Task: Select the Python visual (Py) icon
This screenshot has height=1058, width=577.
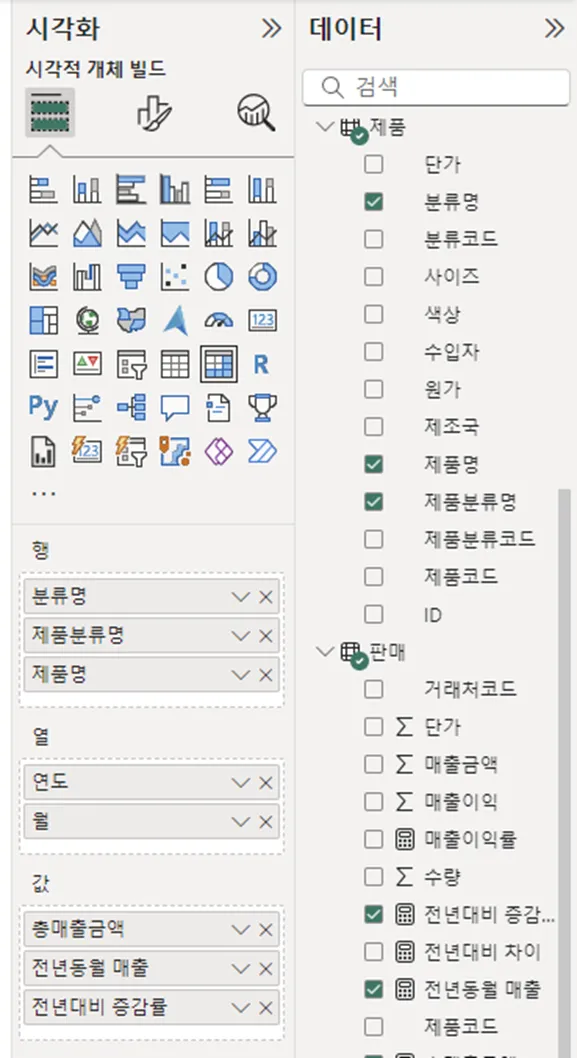Action: tap(44, 408)
